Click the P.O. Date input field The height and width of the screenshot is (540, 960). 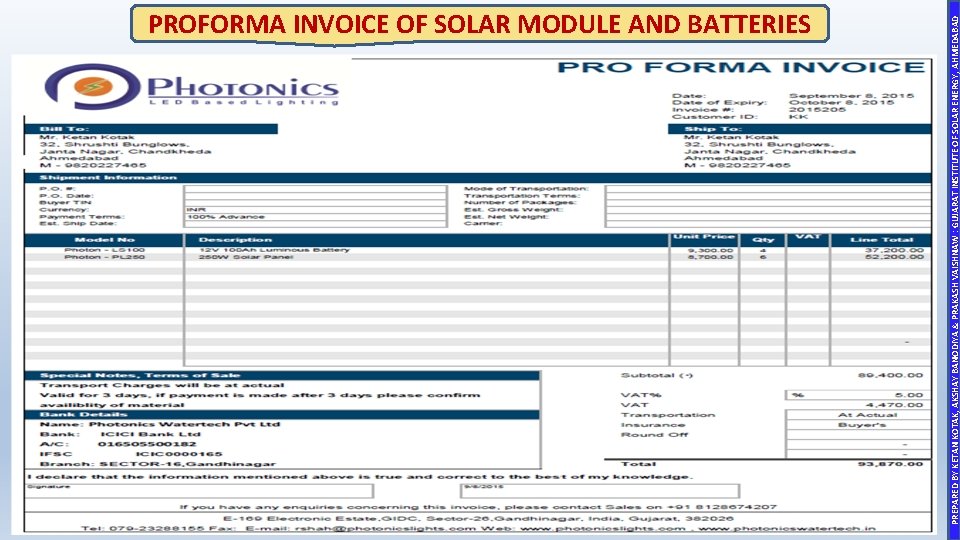(315, 196)
